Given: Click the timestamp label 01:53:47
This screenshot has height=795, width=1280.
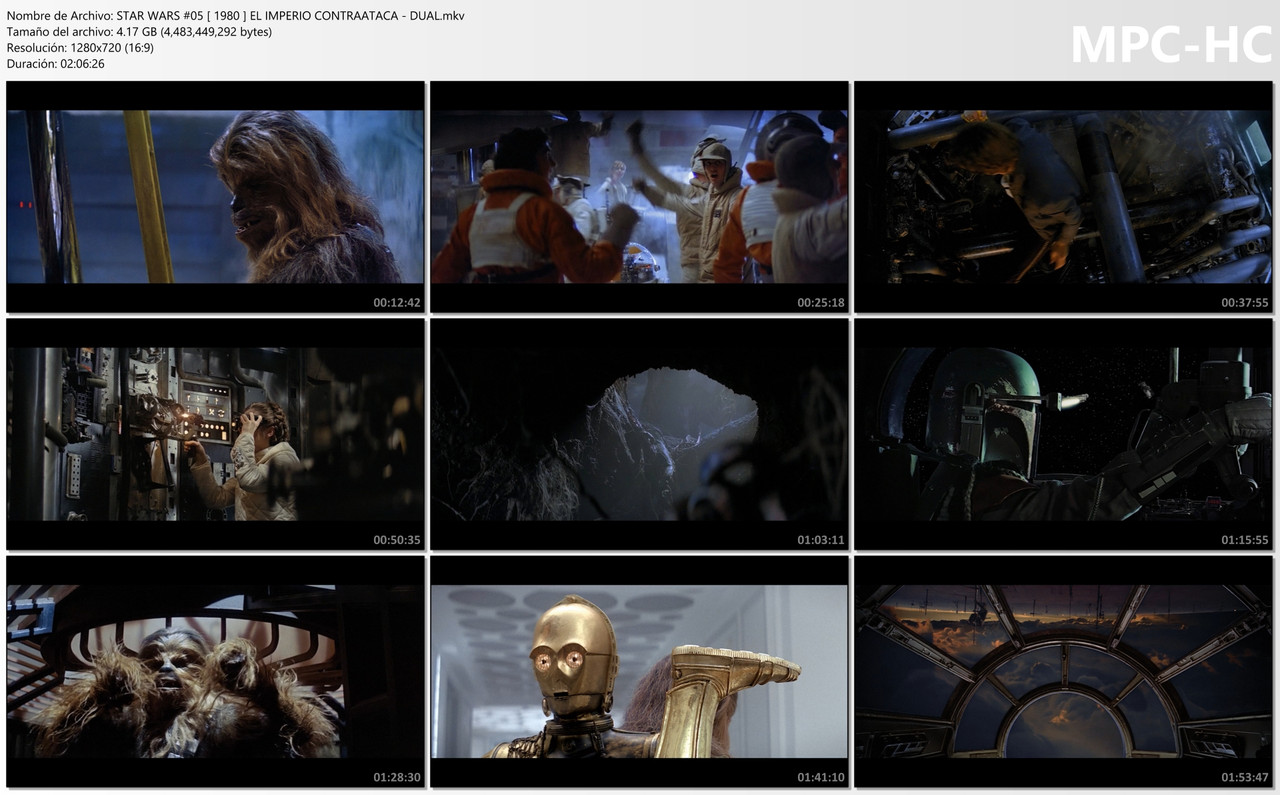Looking at the screenshot, I should click(1245, 777).
